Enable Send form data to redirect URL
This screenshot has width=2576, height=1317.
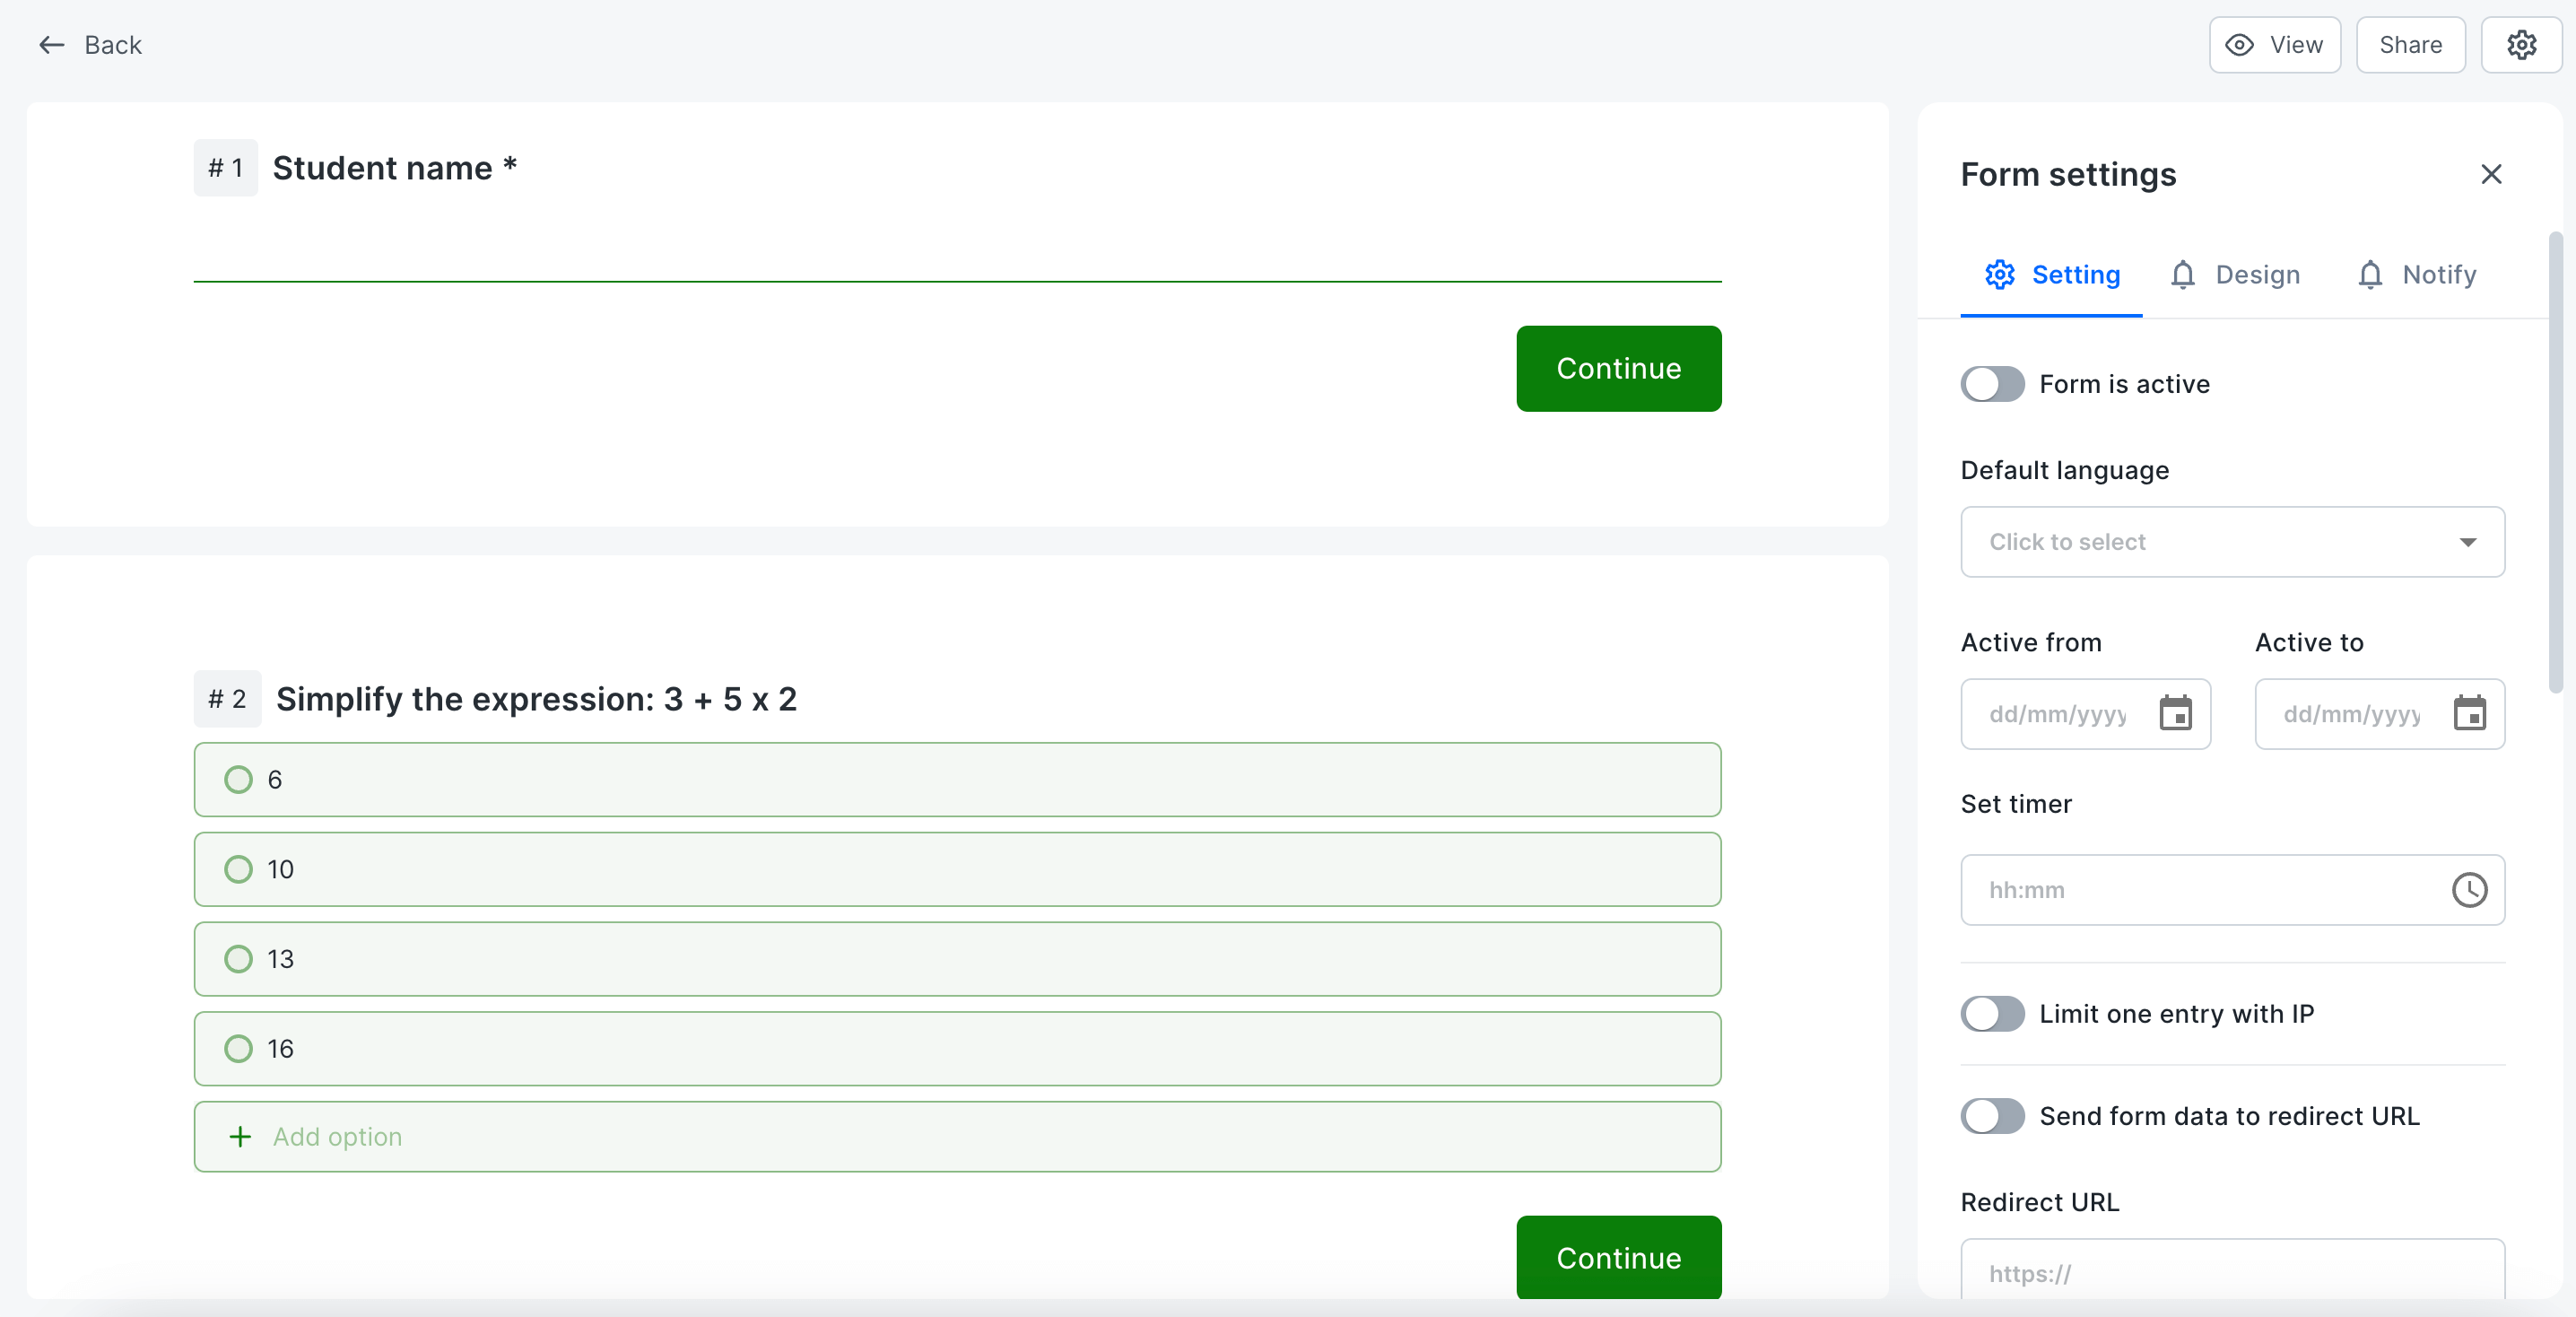[x=1995, y=1115]
